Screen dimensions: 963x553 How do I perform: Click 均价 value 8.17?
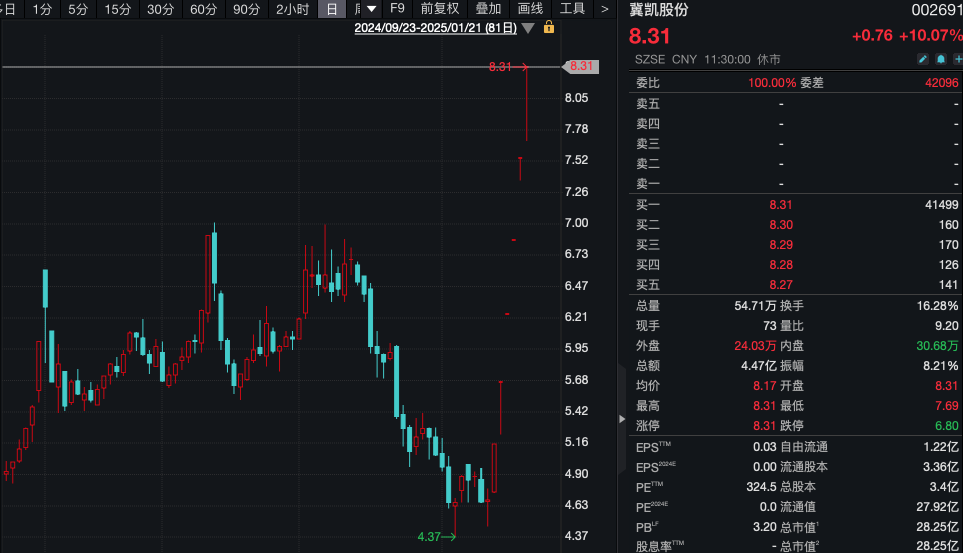pos(765,386)
